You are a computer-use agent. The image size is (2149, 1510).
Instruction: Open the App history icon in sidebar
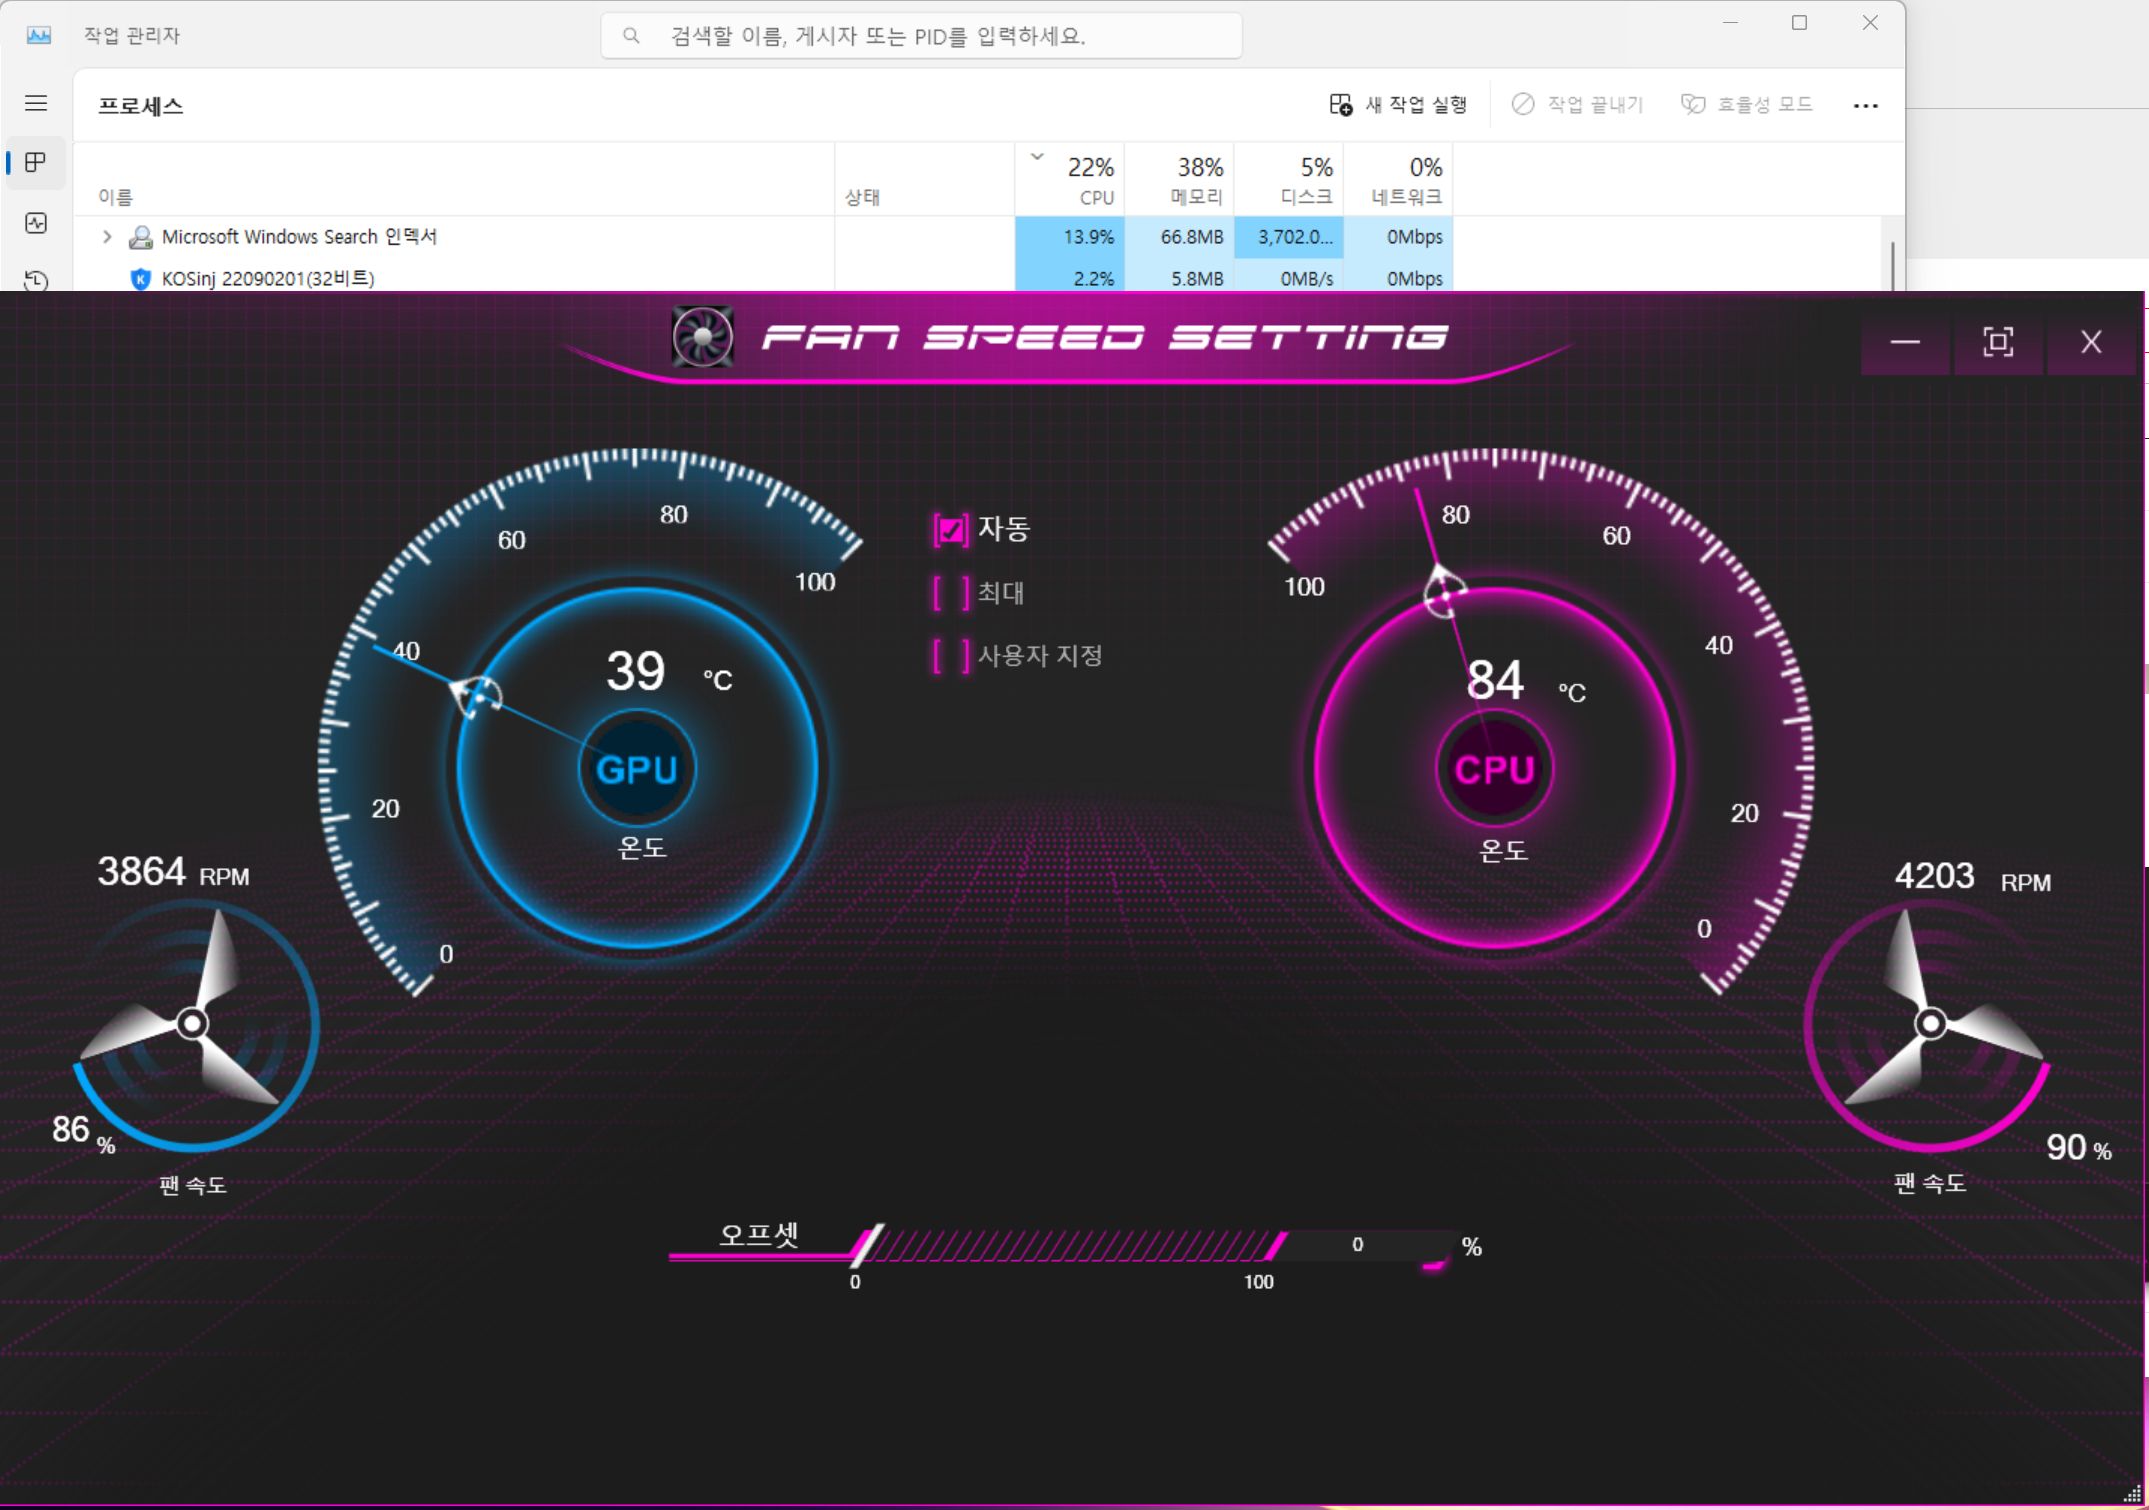click(x=36, y=279)
